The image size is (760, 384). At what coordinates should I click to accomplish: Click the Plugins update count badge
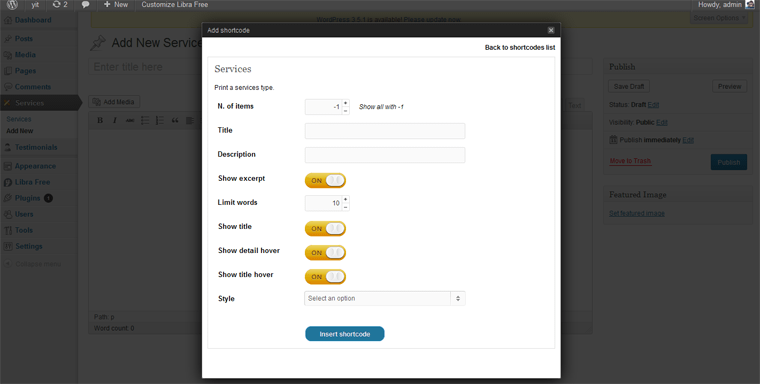click(x=48, y=198)
